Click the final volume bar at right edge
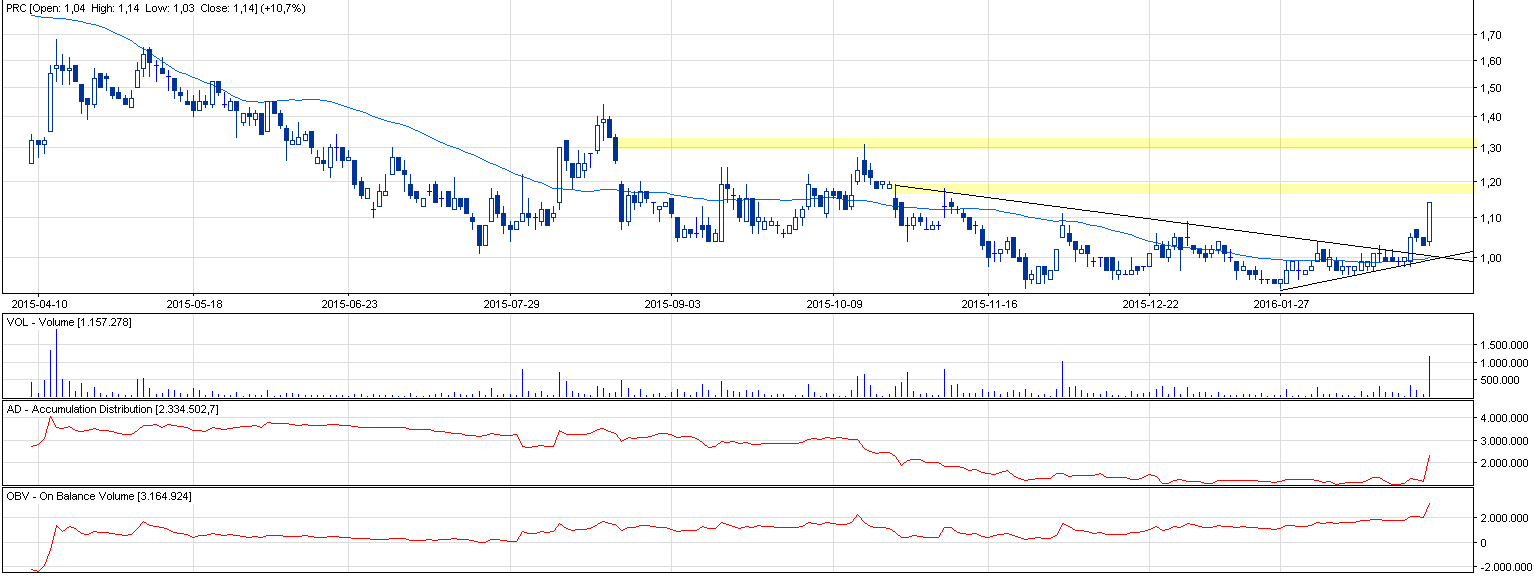This screenshot has width=1534, height=578. (x=1431, y=377)
